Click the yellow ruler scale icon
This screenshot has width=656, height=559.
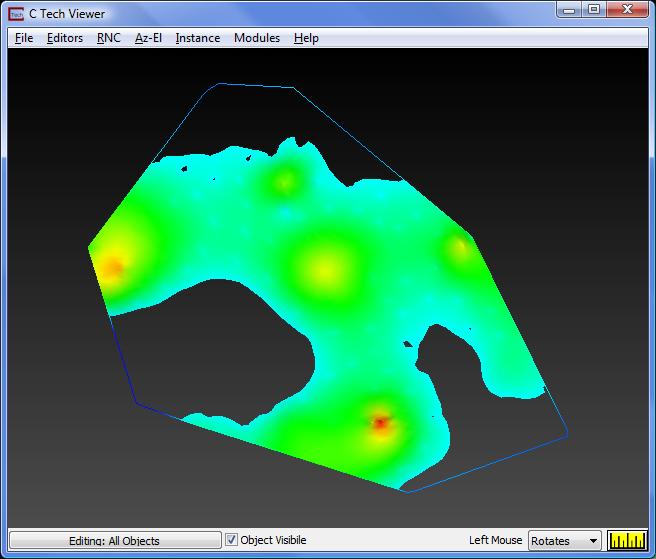627,540
